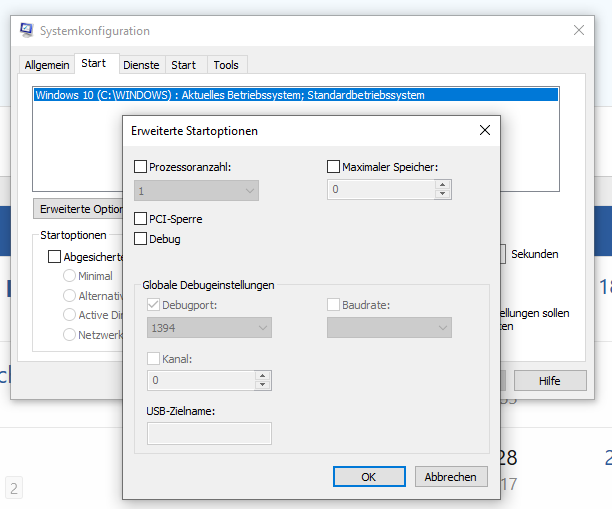The width and height of the screenshot is (612, 509).
Task: Open the Prozessoranzahl dropdown
Action: pyautogui.click(x=196, y=190)
